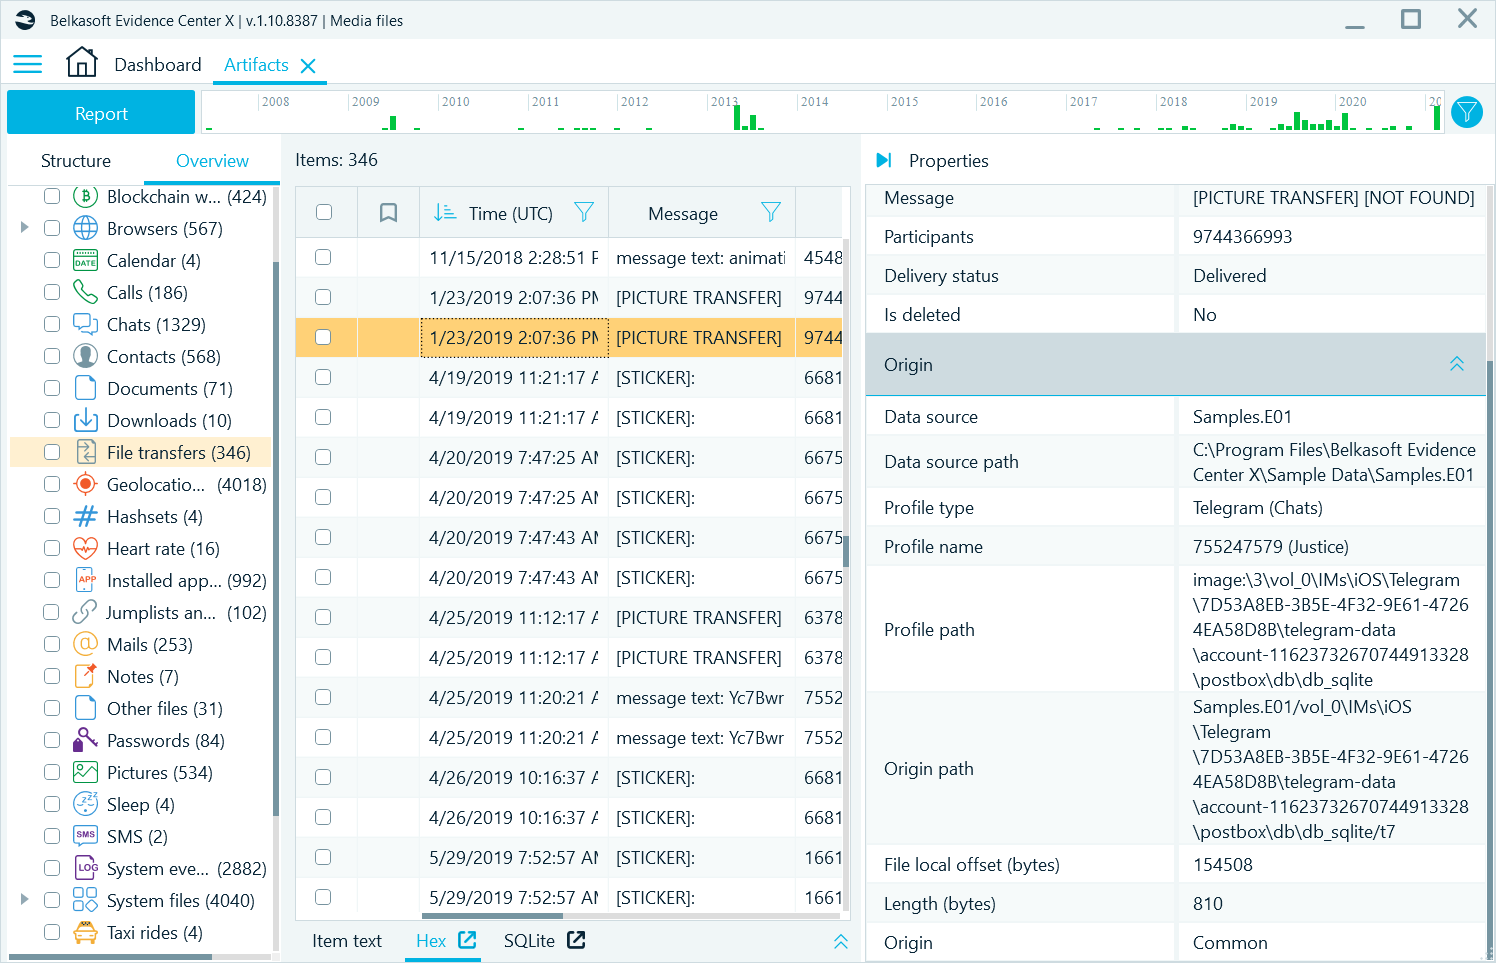Check the highlighted 1/23/2019 row checkbox
1496x963 pixels.
click(323, 337)
